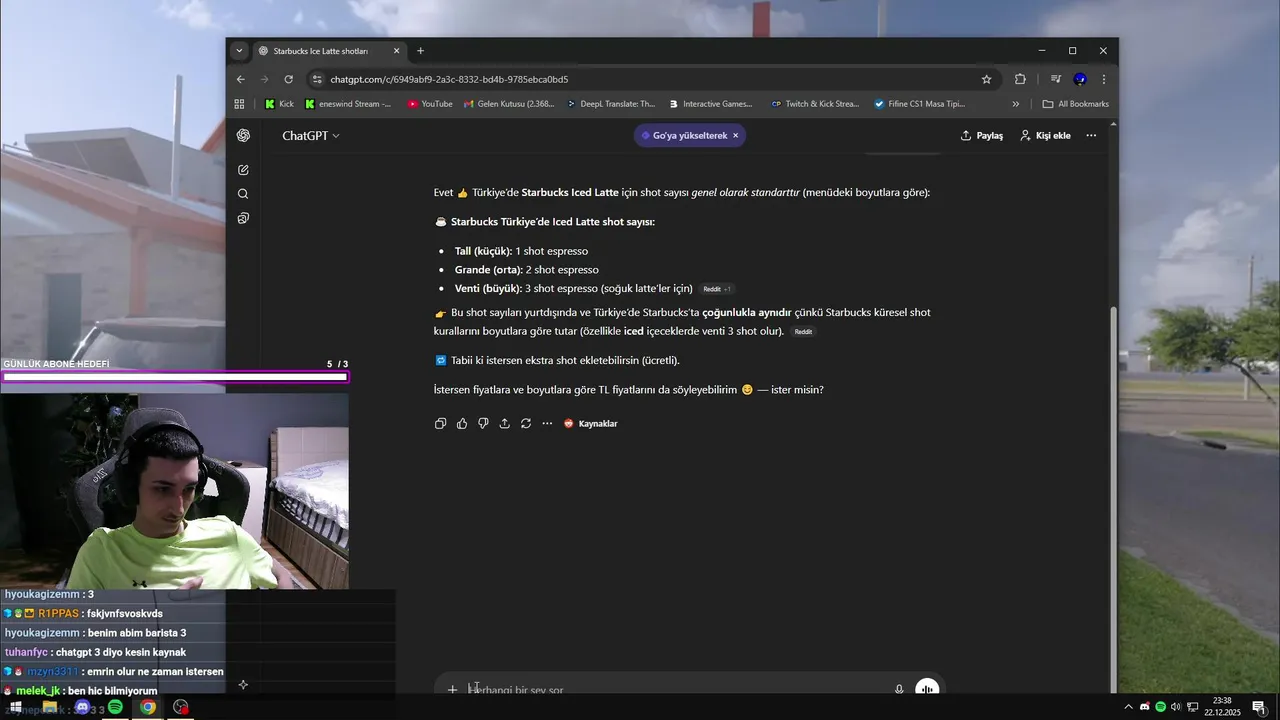Expand hidden bookmarks with double chevron
The width and height of the screenshot is (1280, 720).
(x=1016, y=104)
